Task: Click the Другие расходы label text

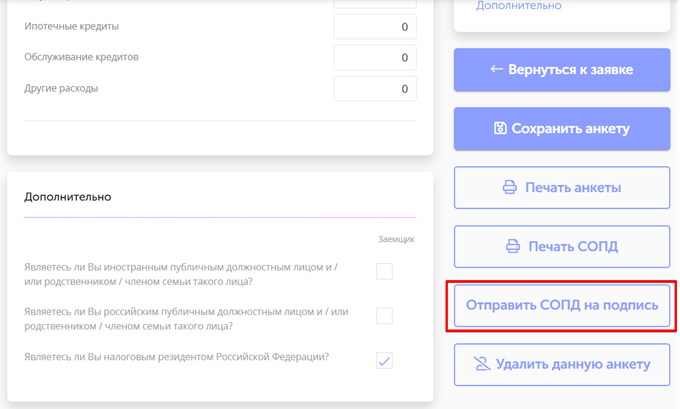Action: point(61,88)
